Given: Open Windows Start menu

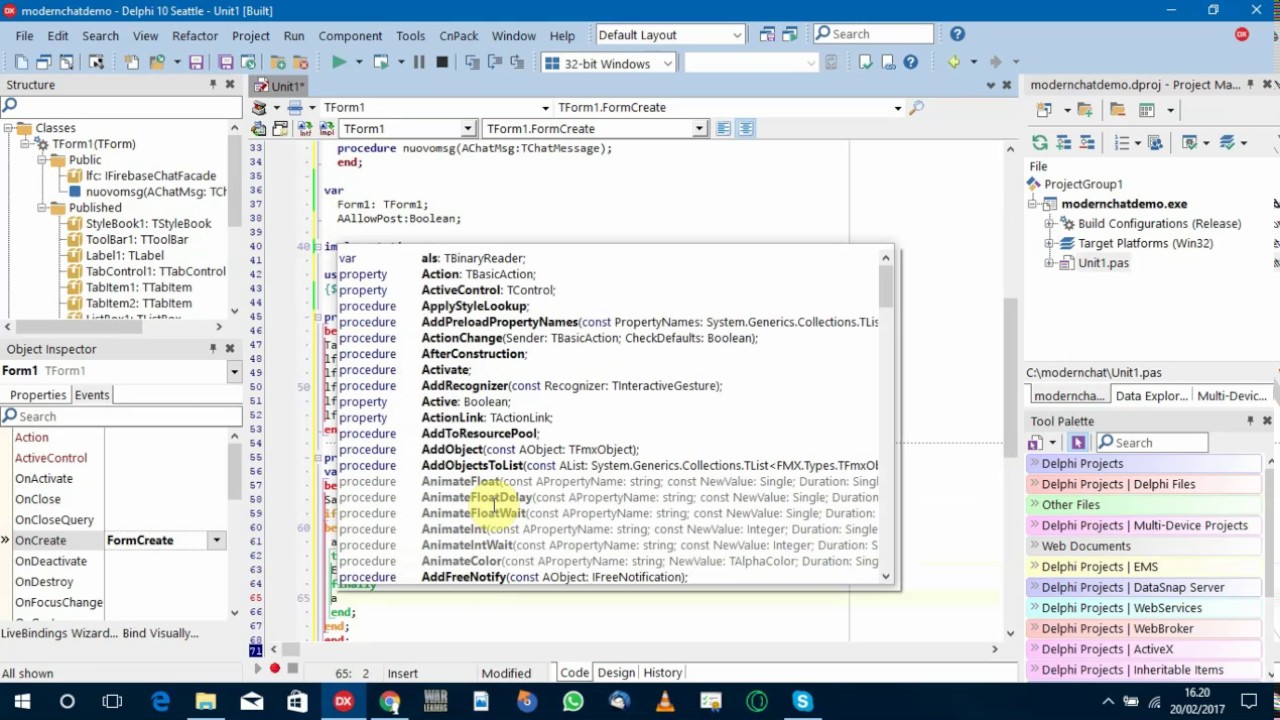Looking at the screenshot, I should (22, 702).
